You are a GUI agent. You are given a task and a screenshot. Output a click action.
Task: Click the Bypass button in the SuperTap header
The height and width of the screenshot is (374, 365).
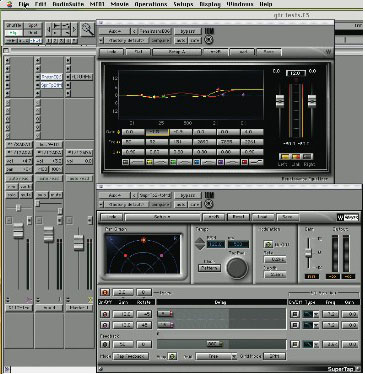(188, 195)
